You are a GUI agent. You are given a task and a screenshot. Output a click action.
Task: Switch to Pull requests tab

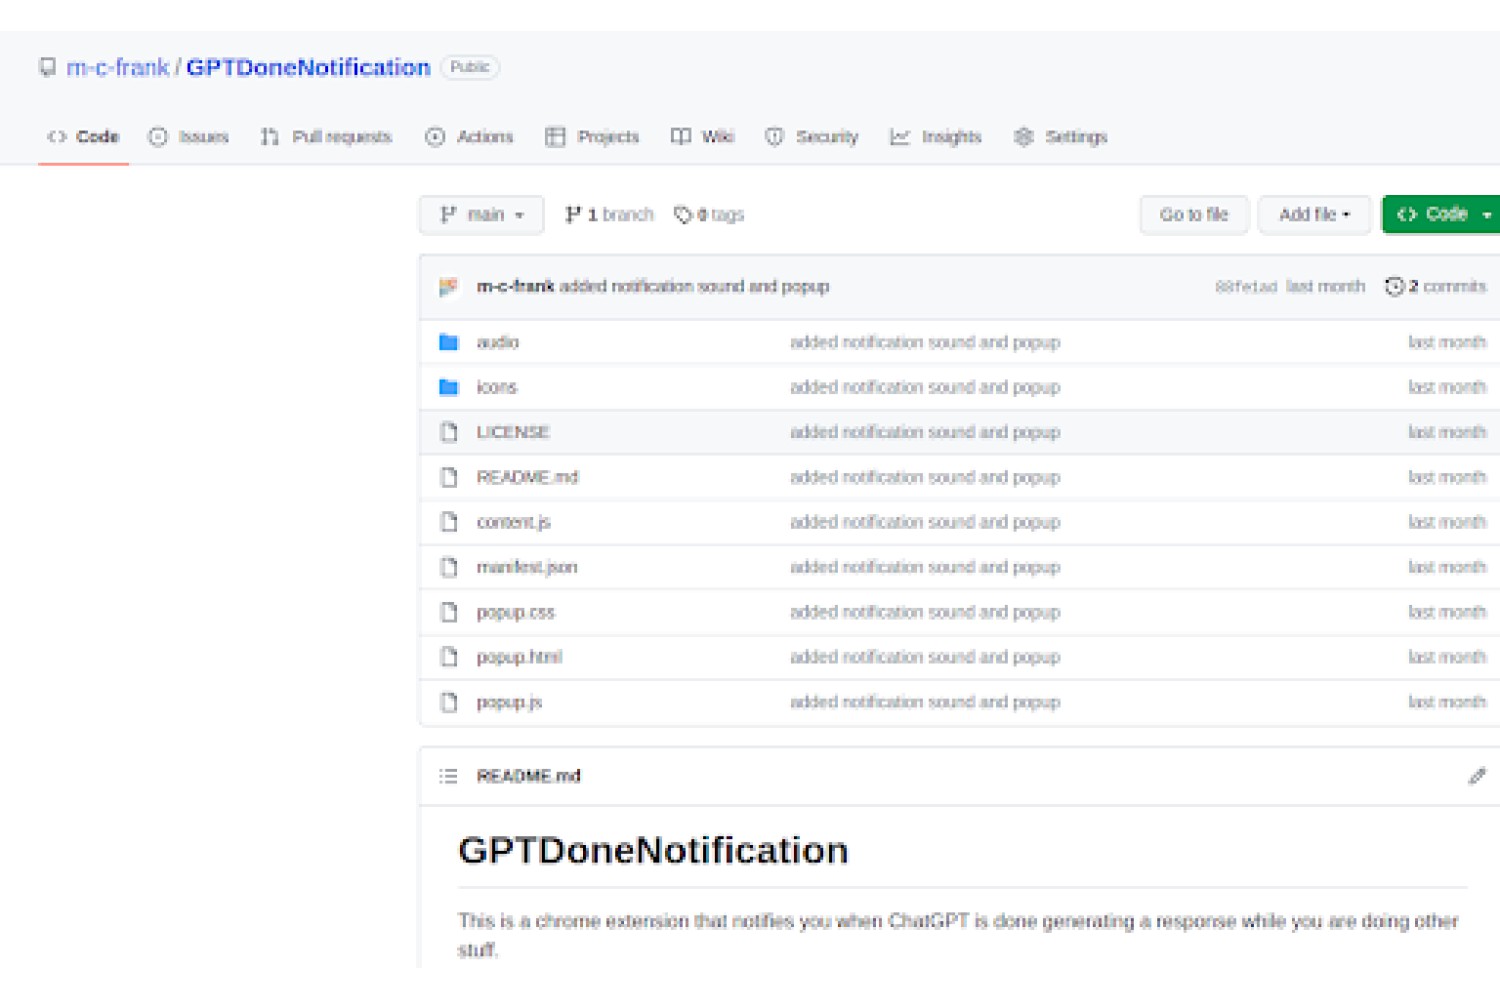tap(326, 137)
